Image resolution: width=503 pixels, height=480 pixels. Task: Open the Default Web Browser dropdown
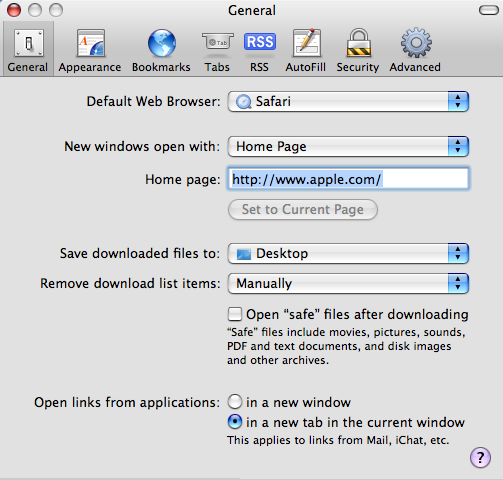click(348, 102)
